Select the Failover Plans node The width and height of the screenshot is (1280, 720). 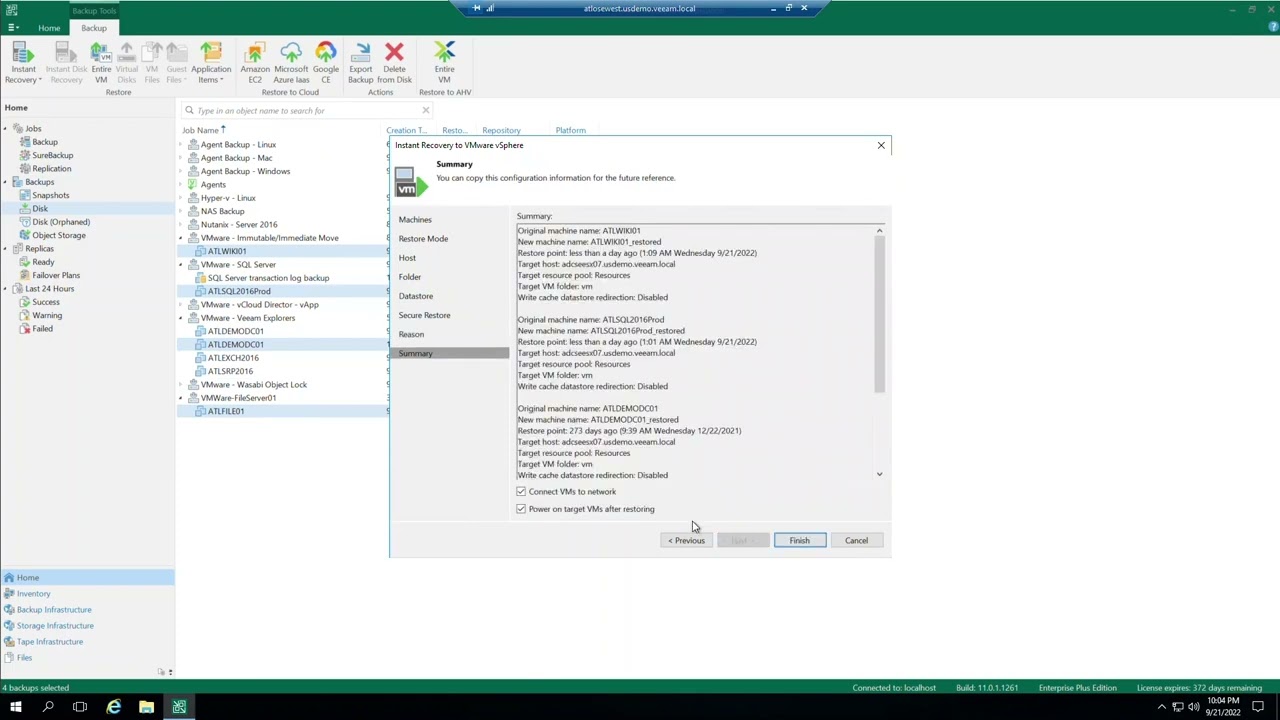[56, 275]
